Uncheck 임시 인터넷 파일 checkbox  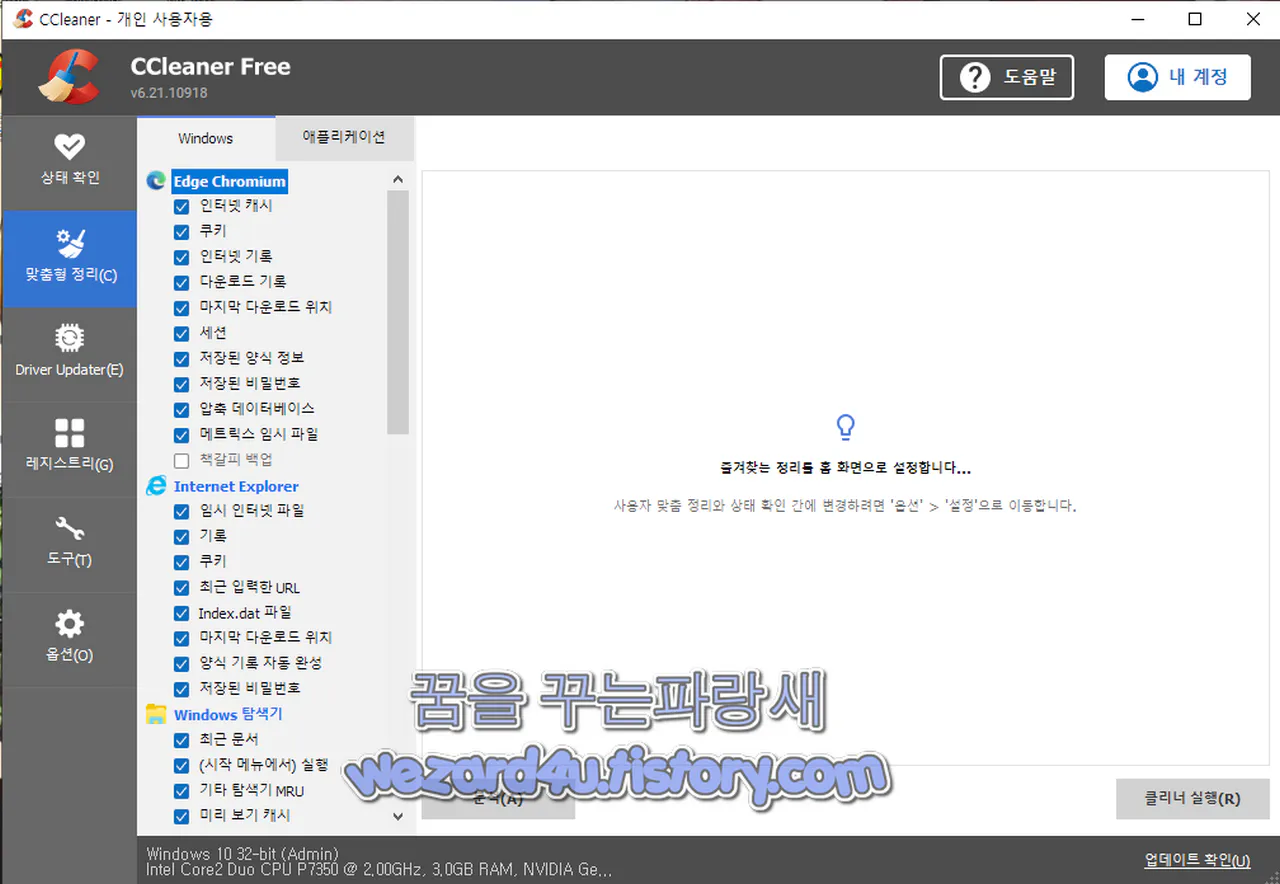coord(181,511)
